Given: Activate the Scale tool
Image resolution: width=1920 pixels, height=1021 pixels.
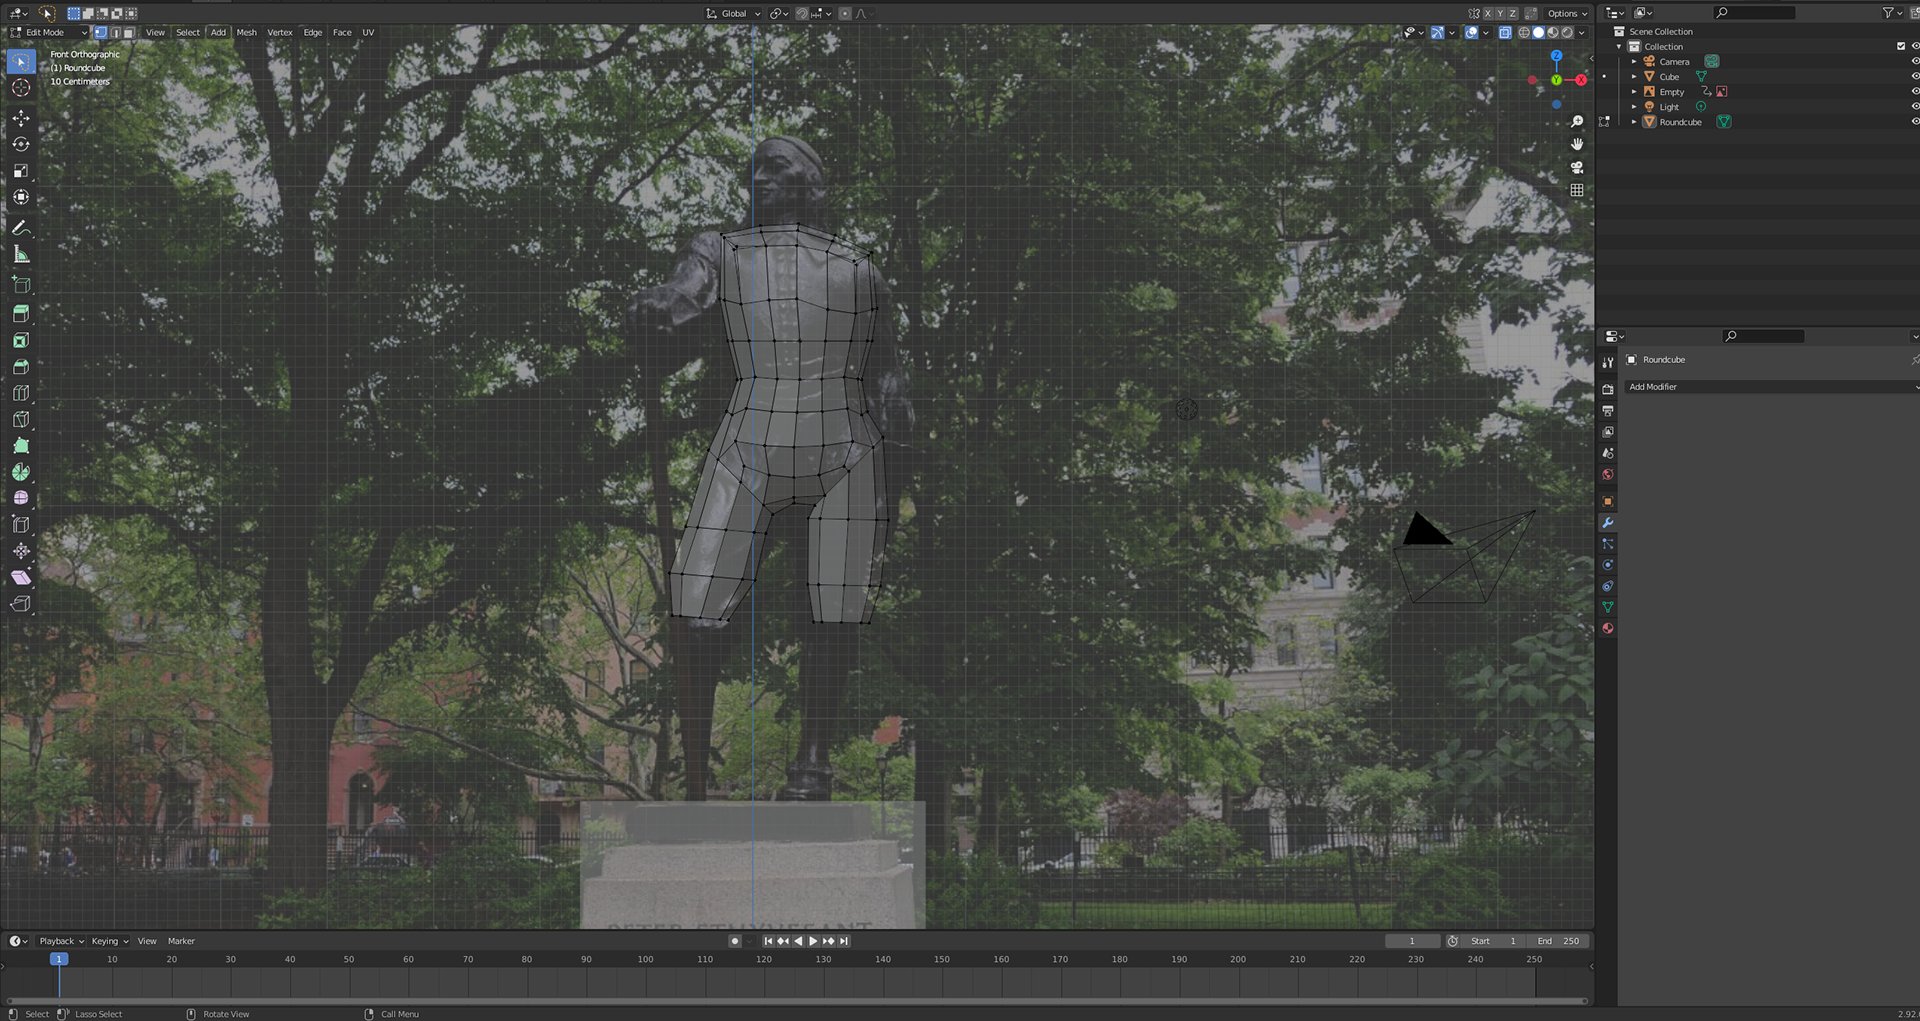Looking at the screenshot, I should click(x=21, y=171).
